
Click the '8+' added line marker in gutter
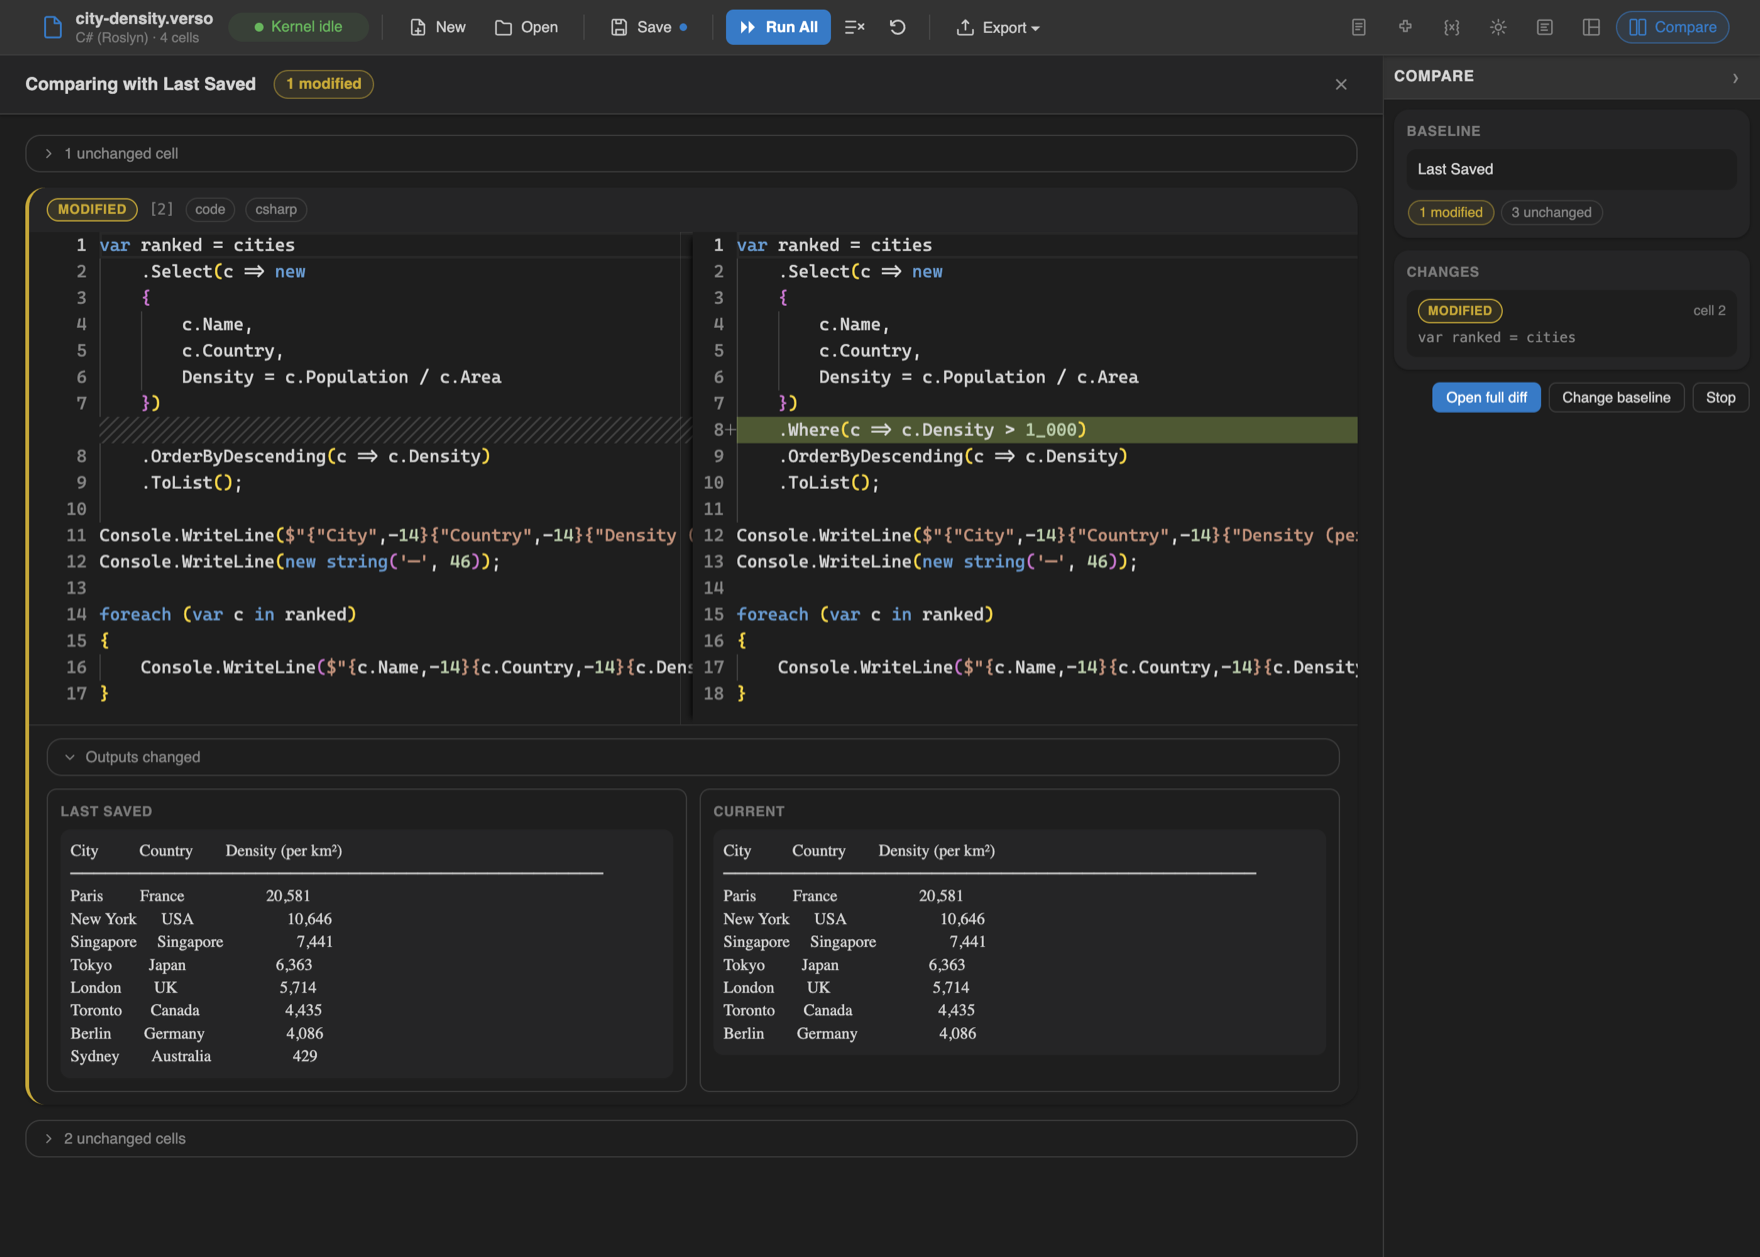724,430
